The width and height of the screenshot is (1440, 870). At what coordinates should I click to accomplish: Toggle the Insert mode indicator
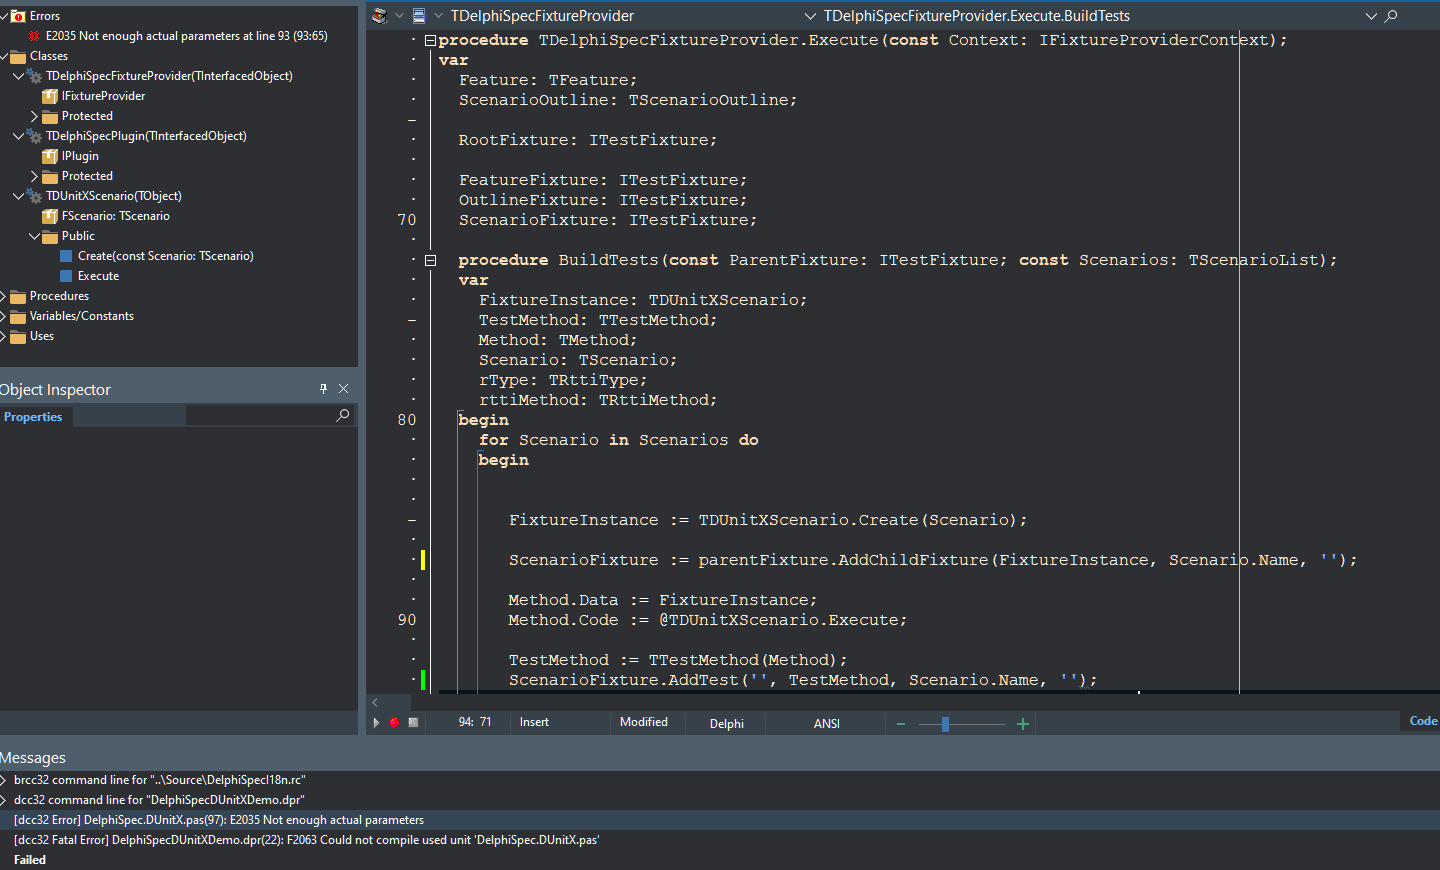[x=534, y=722]
